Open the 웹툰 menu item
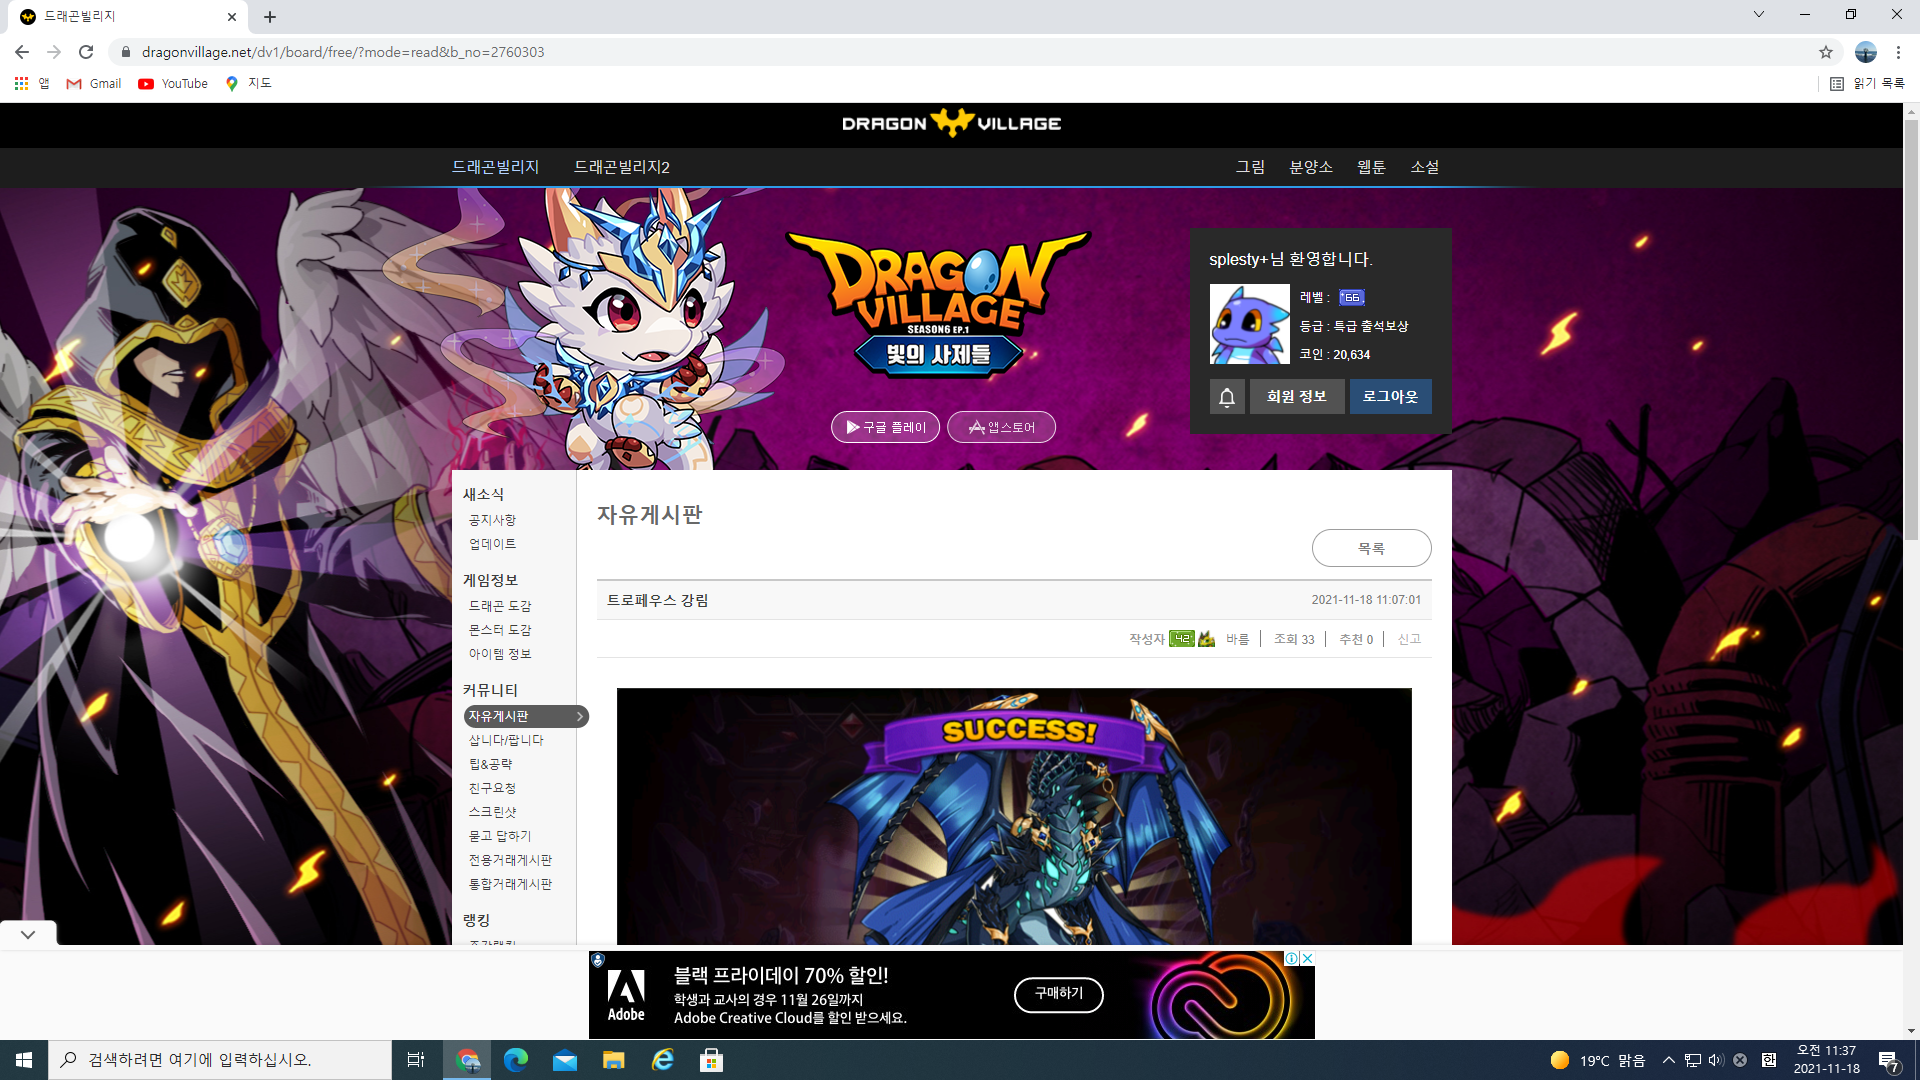1920x1080 pixels. pyautogui.click(x=1371, y=167)
